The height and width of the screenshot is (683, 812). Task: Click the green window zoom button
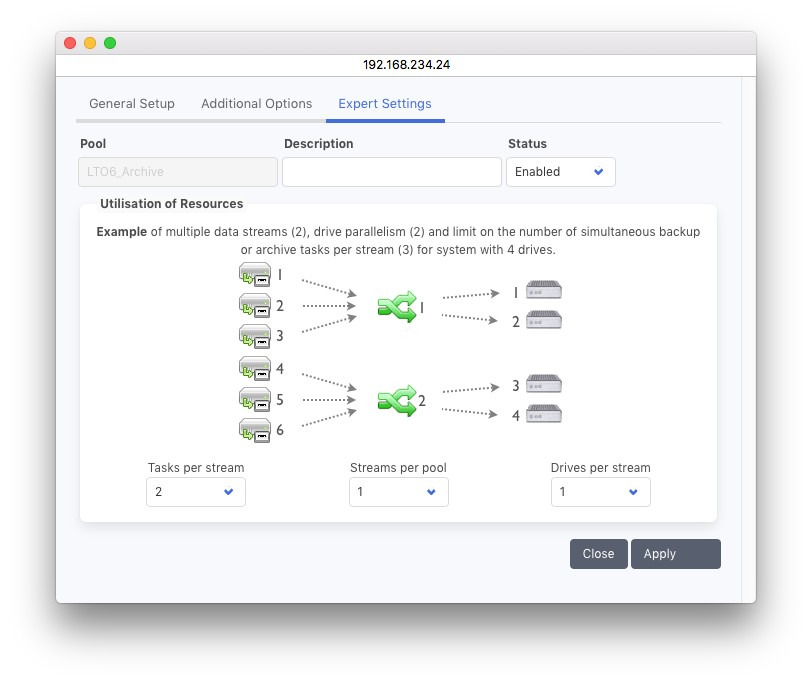point(110,43)
